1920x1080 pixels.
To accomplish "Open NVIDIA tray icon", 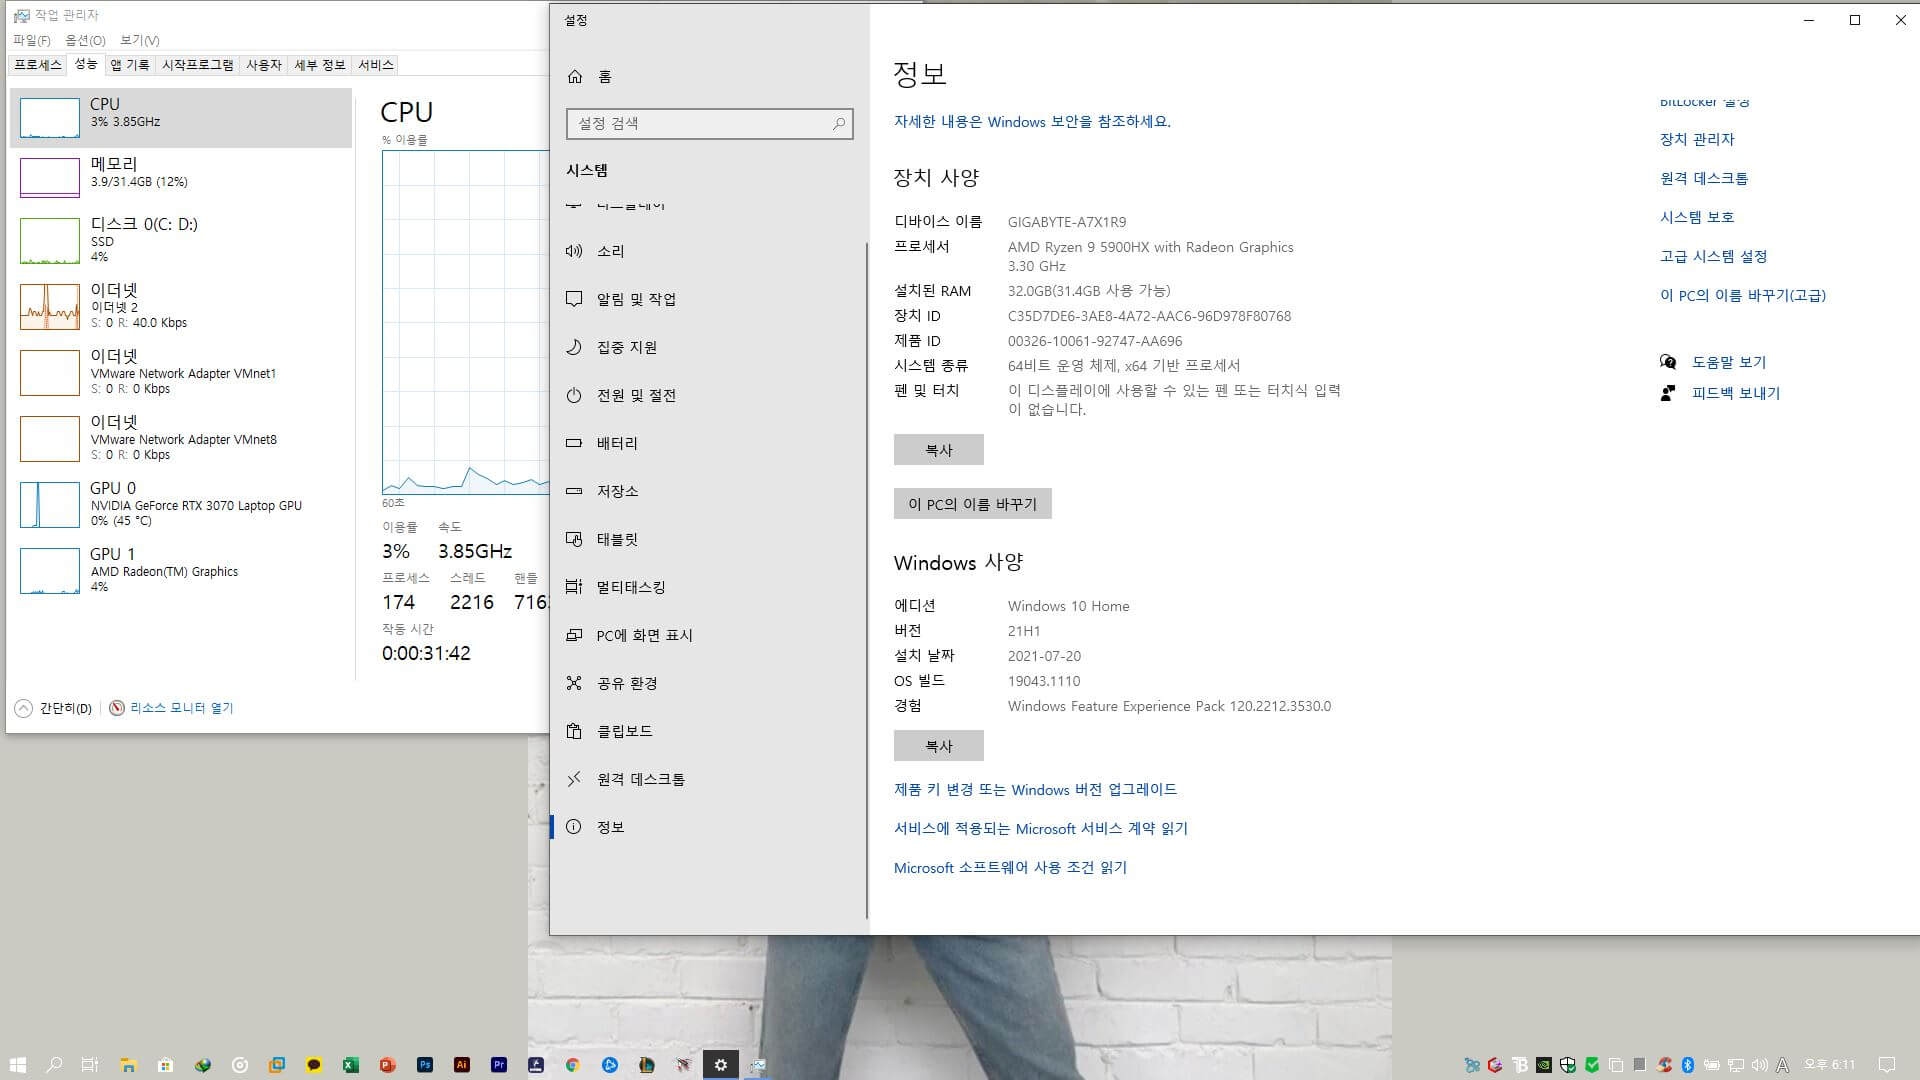I will coord(1544,1065).
